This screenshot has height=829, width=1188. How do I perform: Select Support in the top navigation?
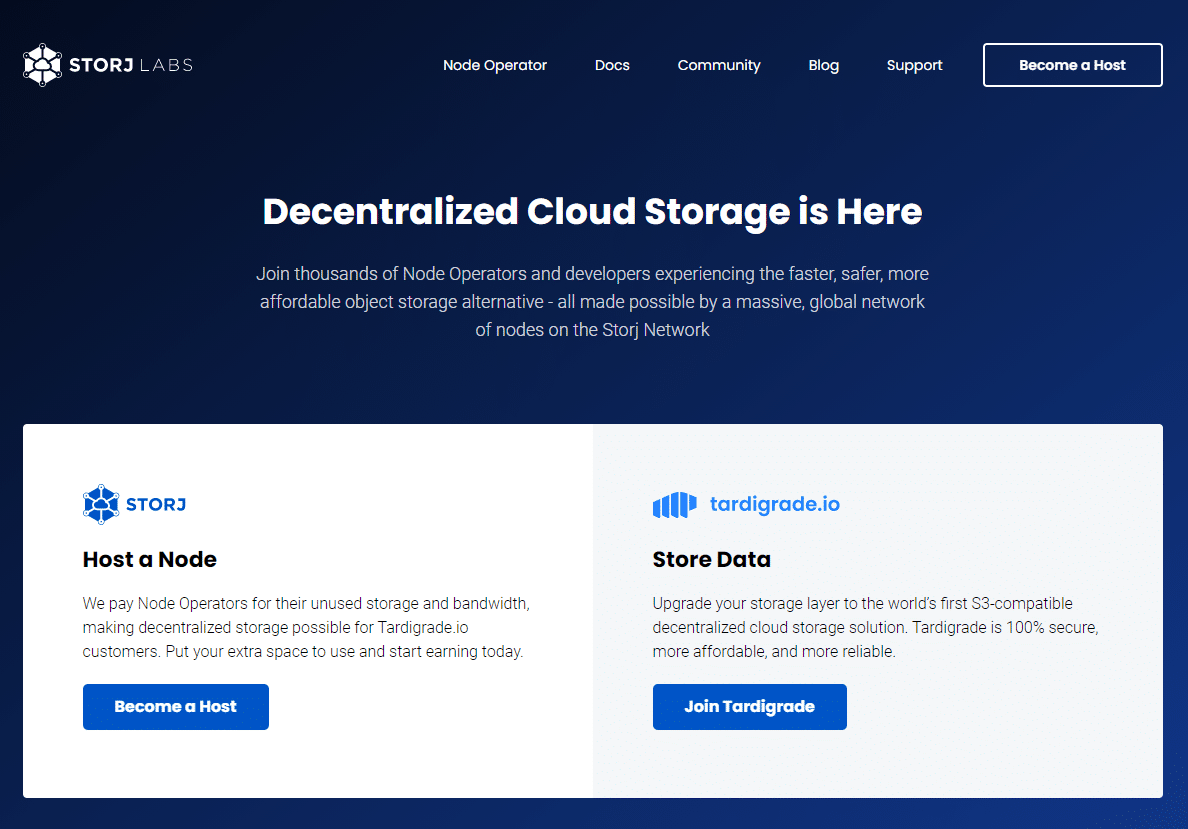pyautogui.click(x=914, y=65)
